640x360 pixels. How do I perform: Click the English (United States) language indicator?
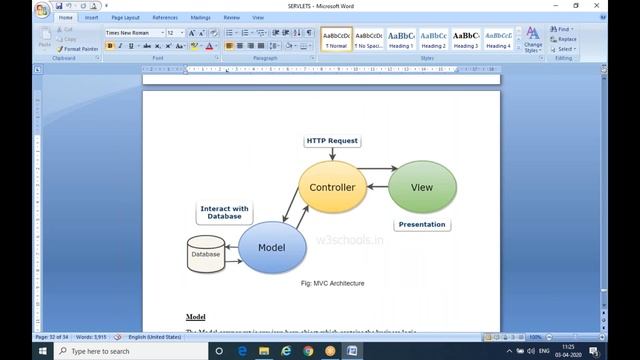(155, 337)
